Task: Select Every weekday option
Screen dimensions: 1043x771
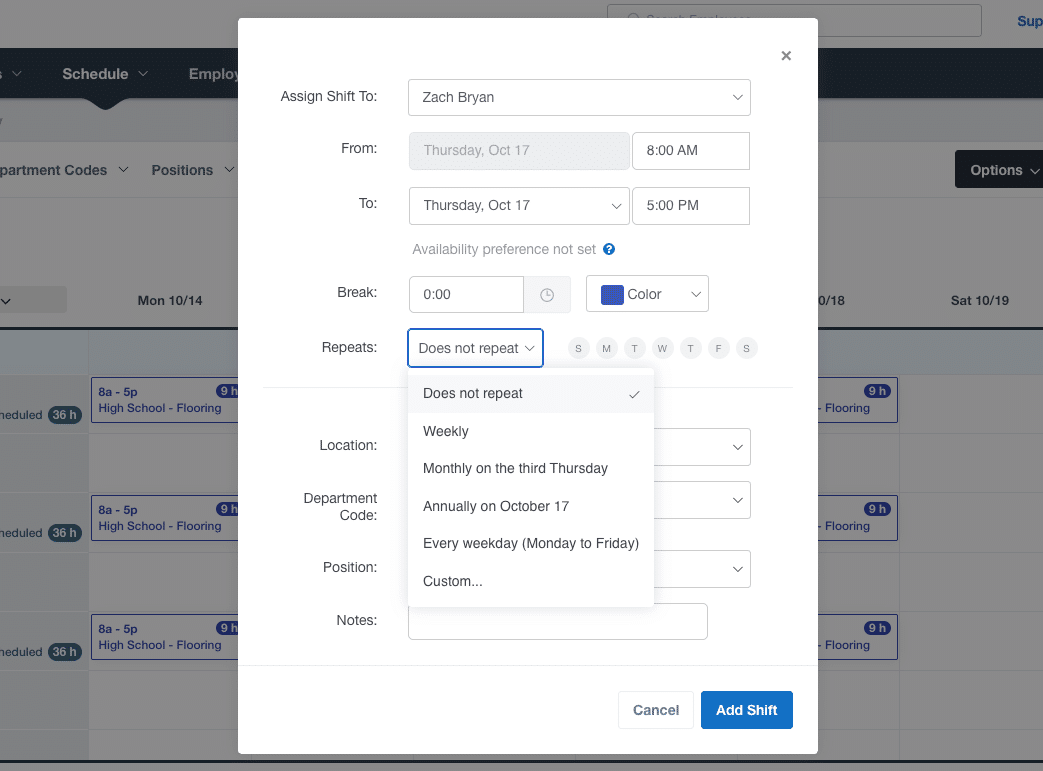Action: coord(531,543)
